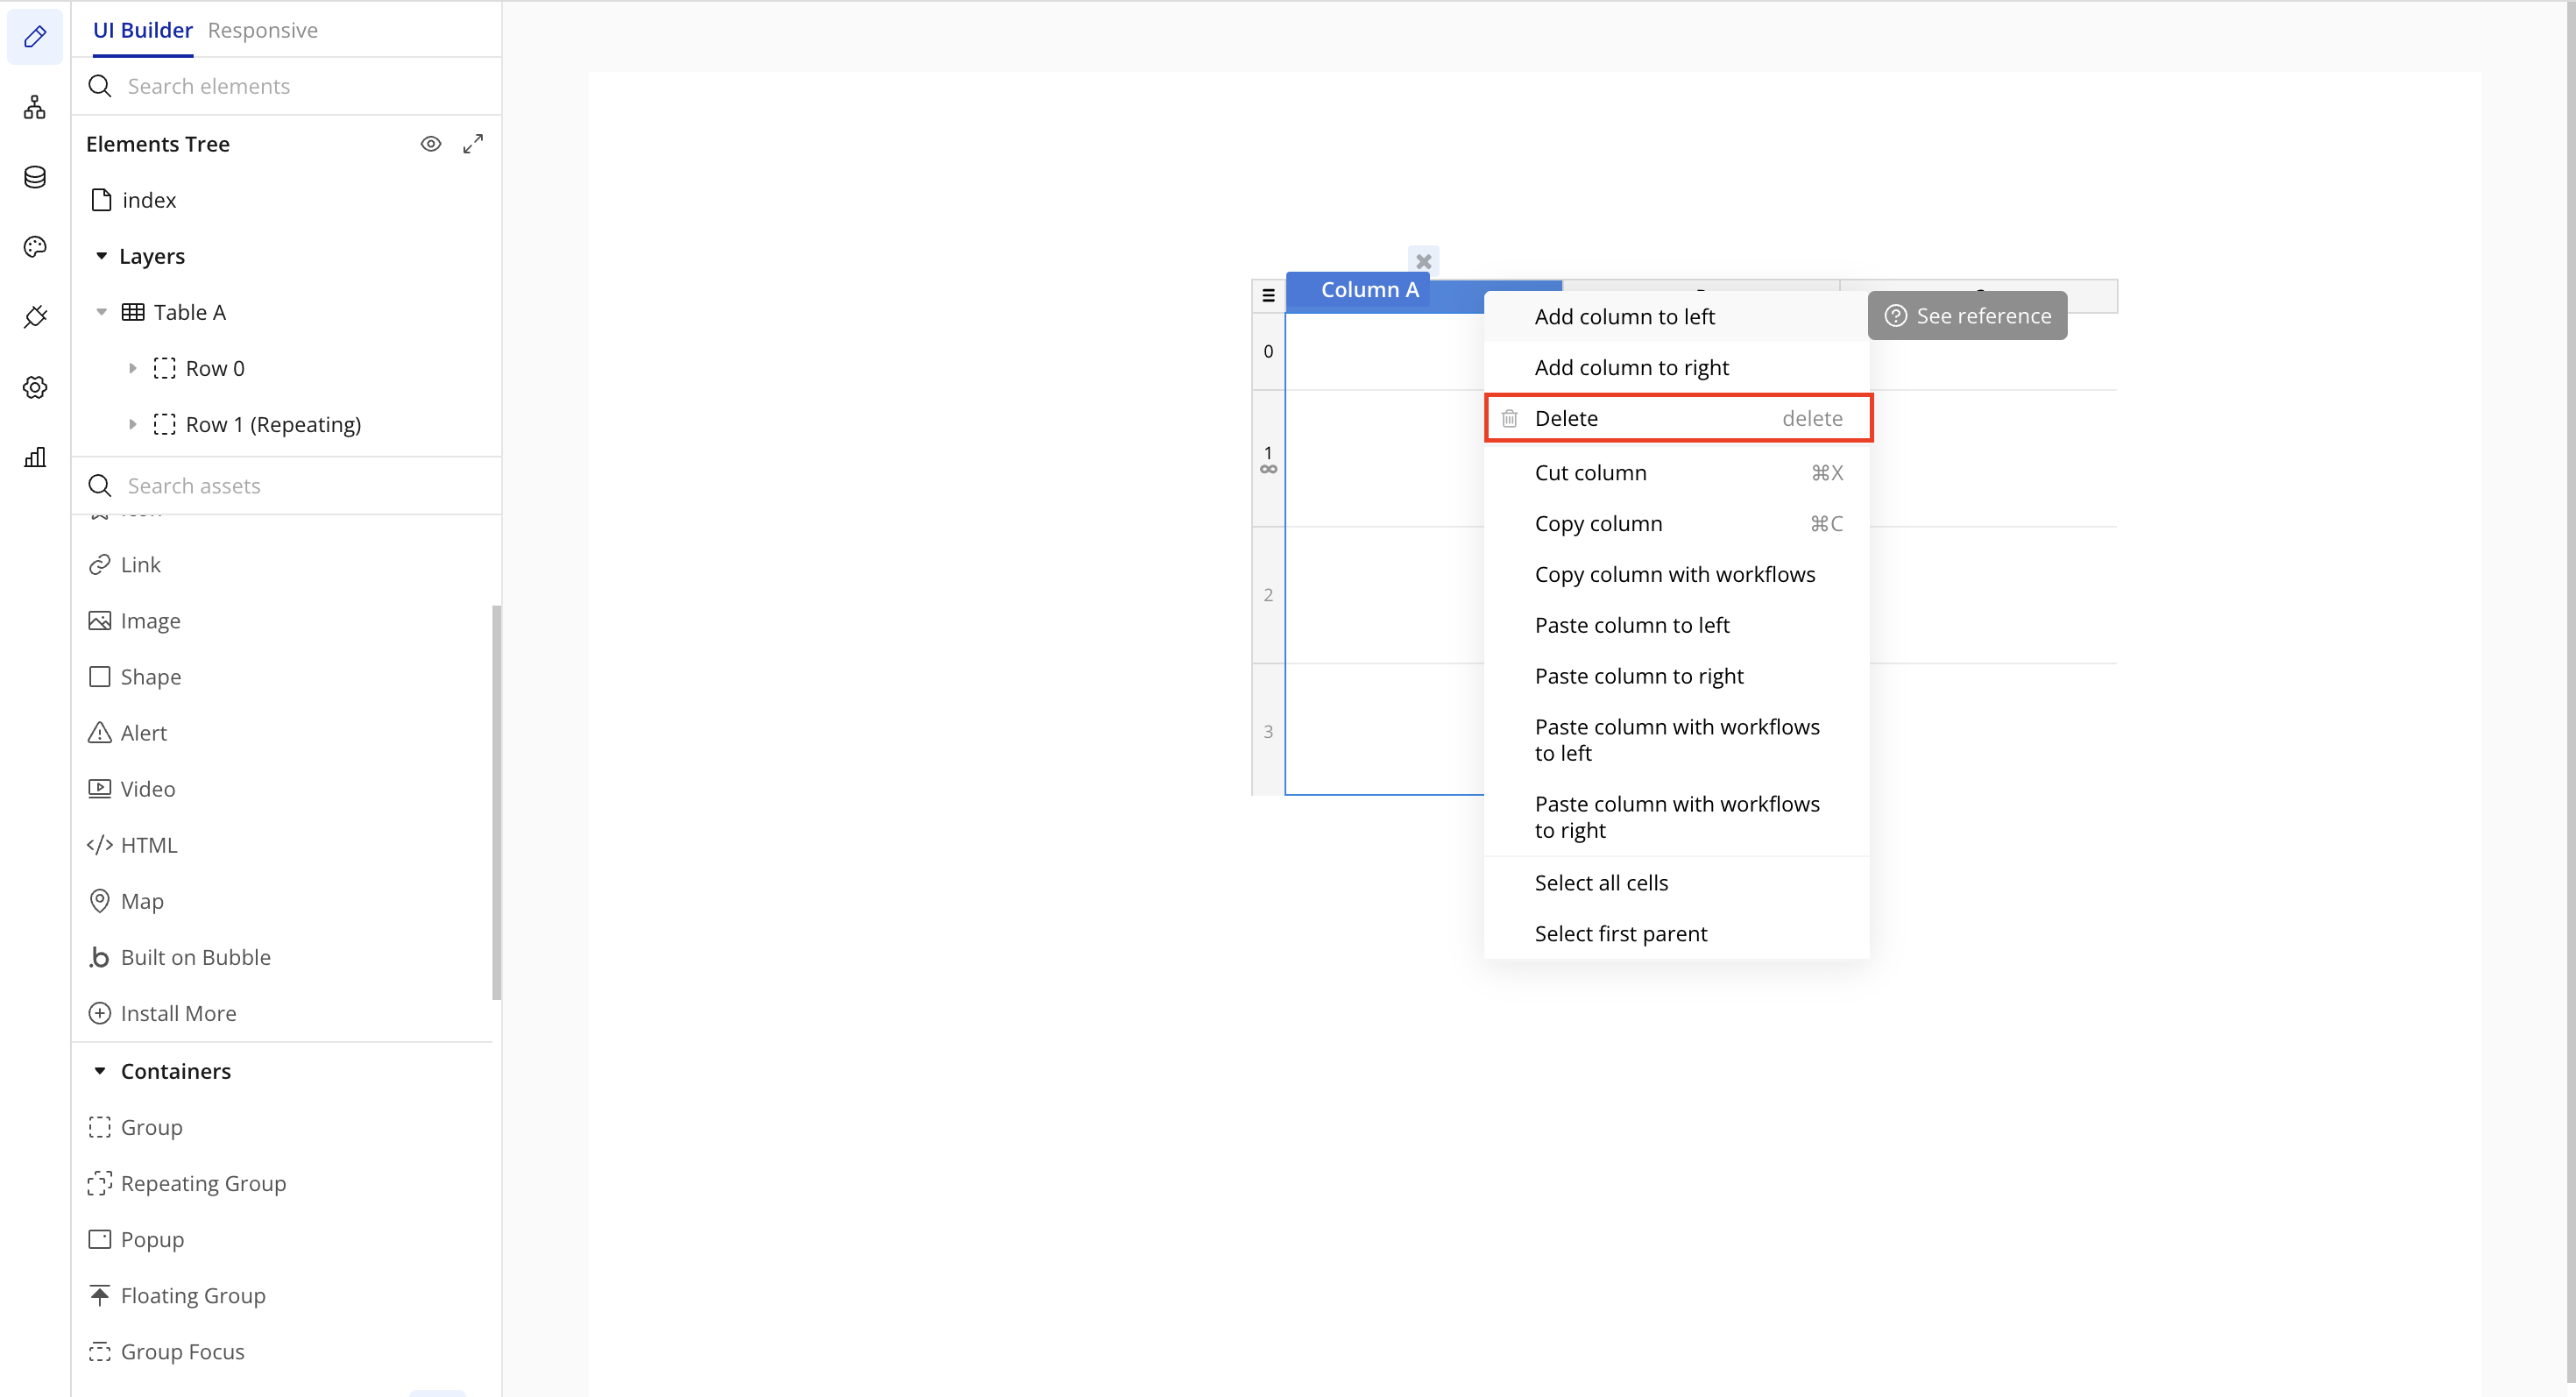Screen dimensions: 2576x1397
Task: Open the Data tab database icon
Action: pos(35,177)
